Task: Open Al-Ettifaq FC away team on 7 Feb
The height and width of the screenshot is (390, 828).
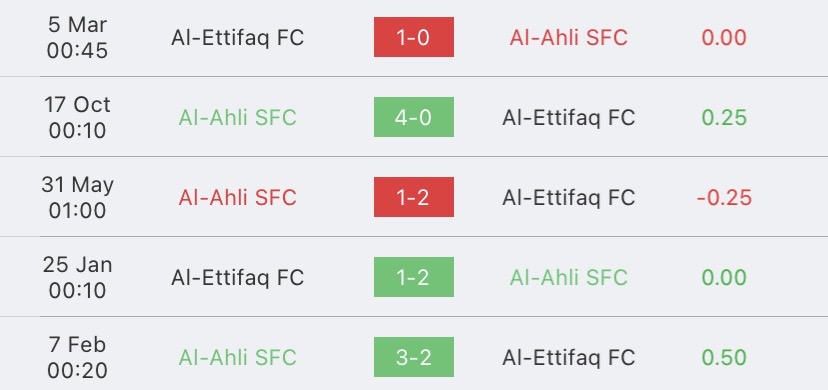Action: click(569, 358)
